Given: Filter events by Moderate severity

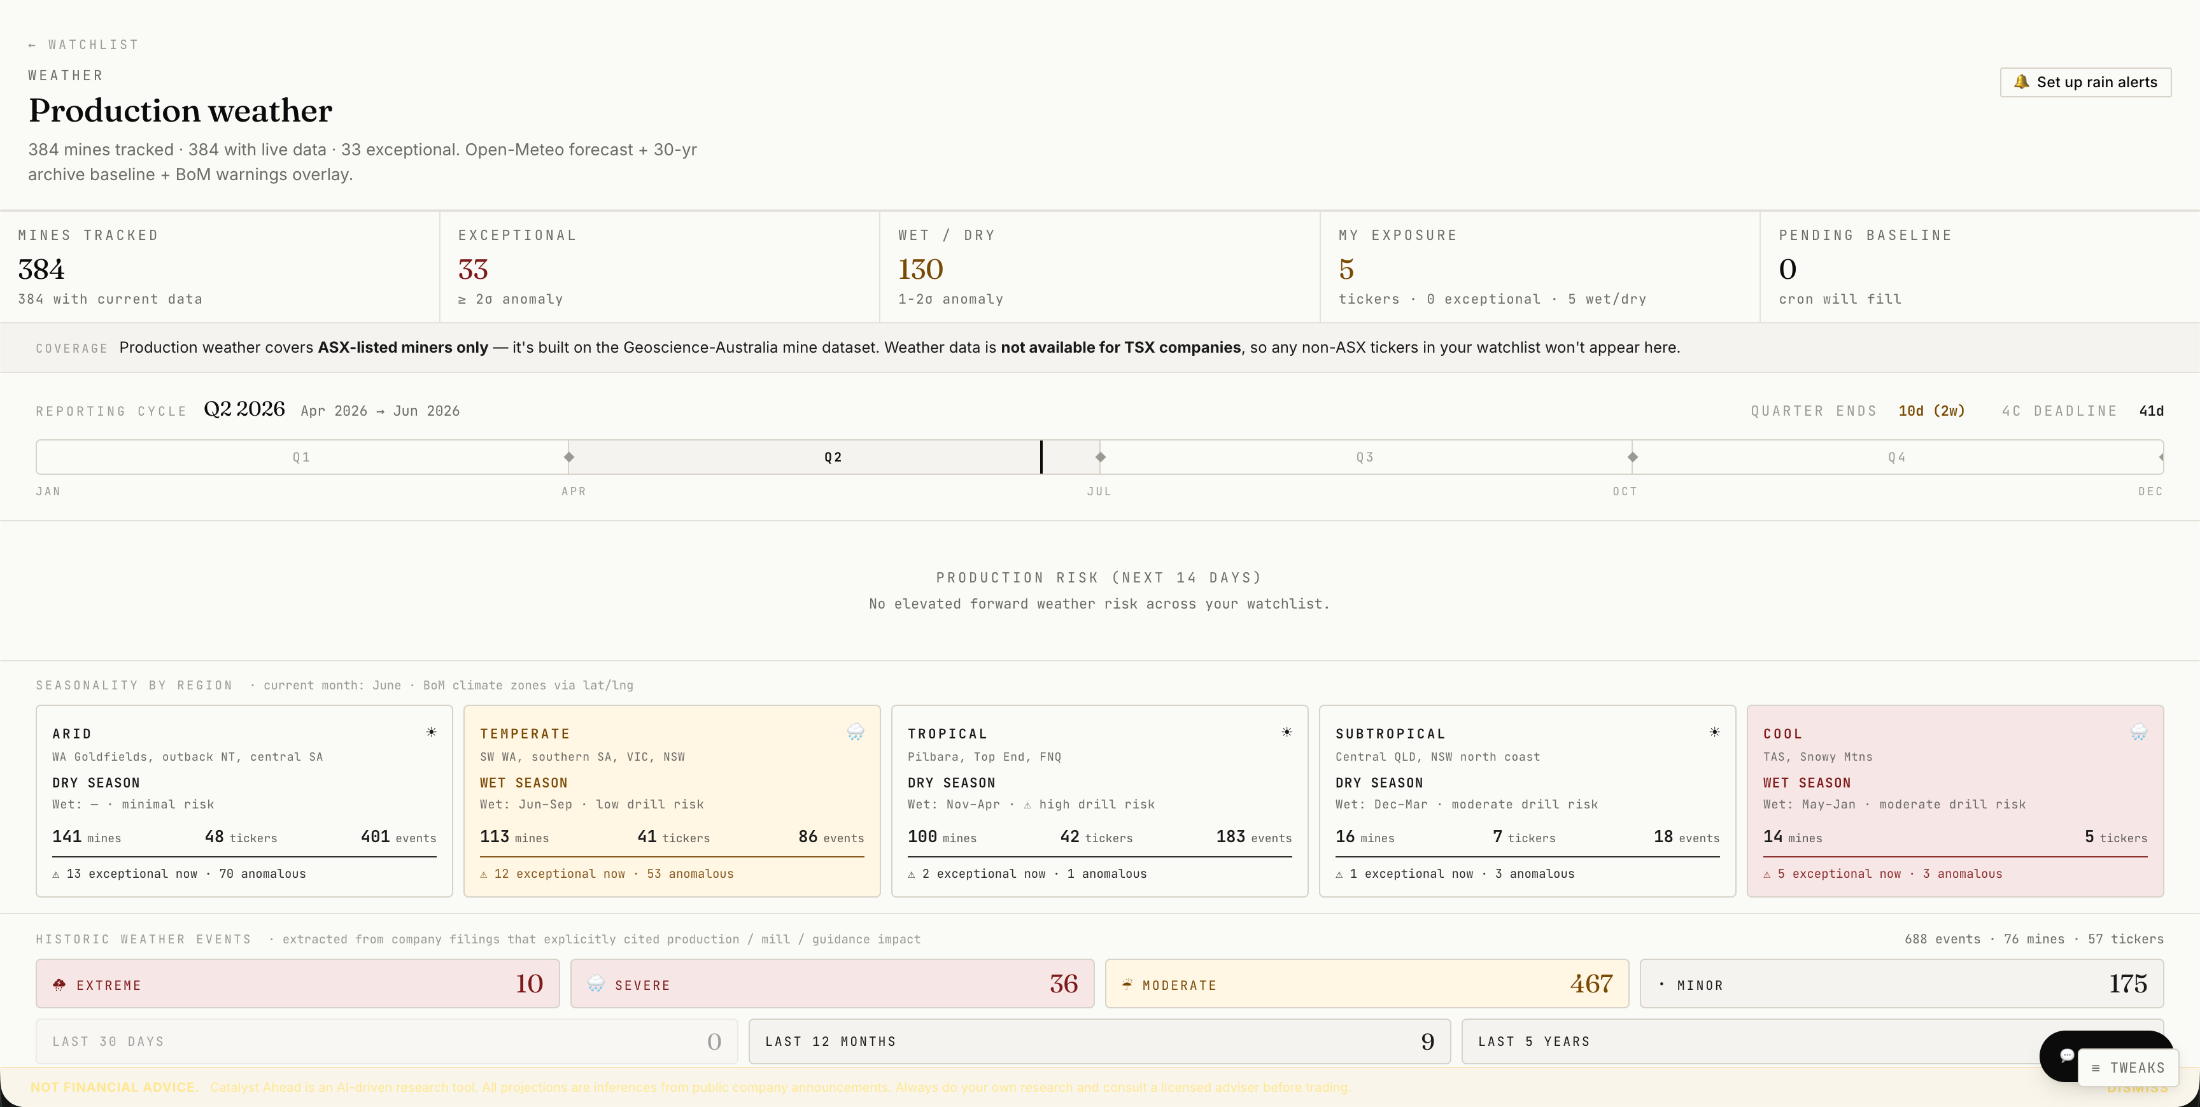Looking at the screenshot, I should coord(1367,984).
